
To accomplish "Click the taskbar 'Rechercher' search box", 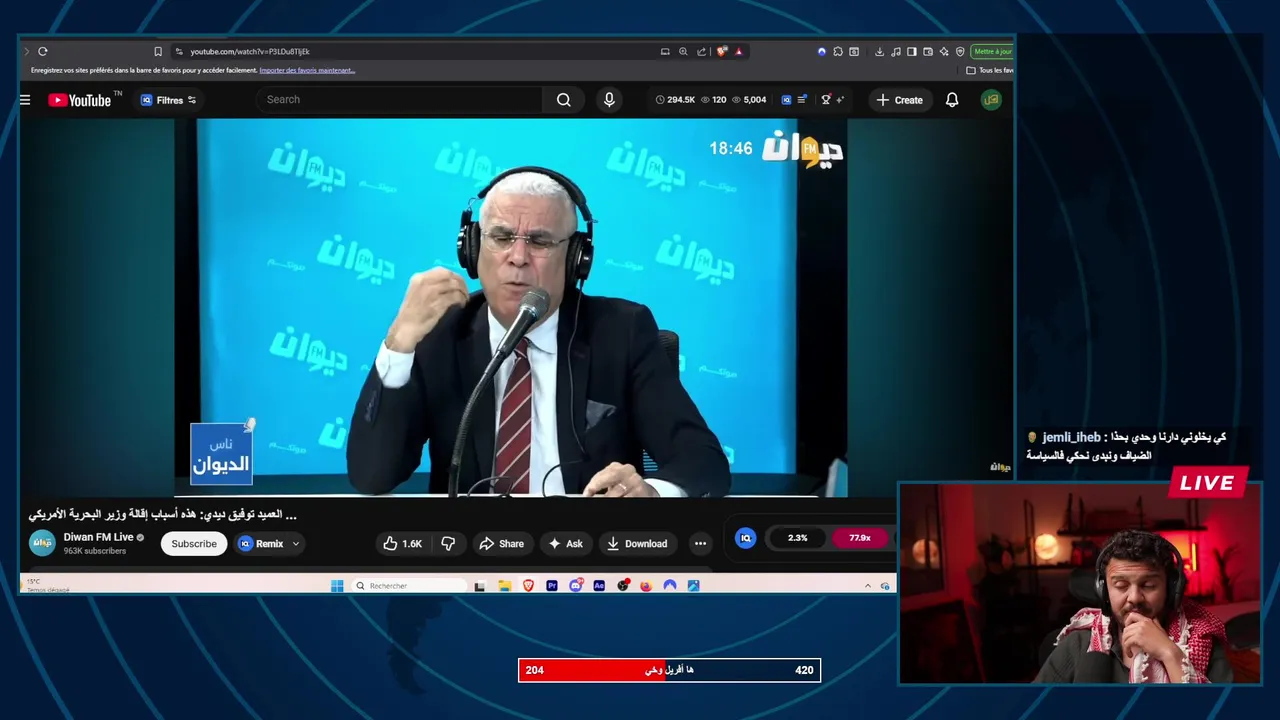I will pos(410,586).
